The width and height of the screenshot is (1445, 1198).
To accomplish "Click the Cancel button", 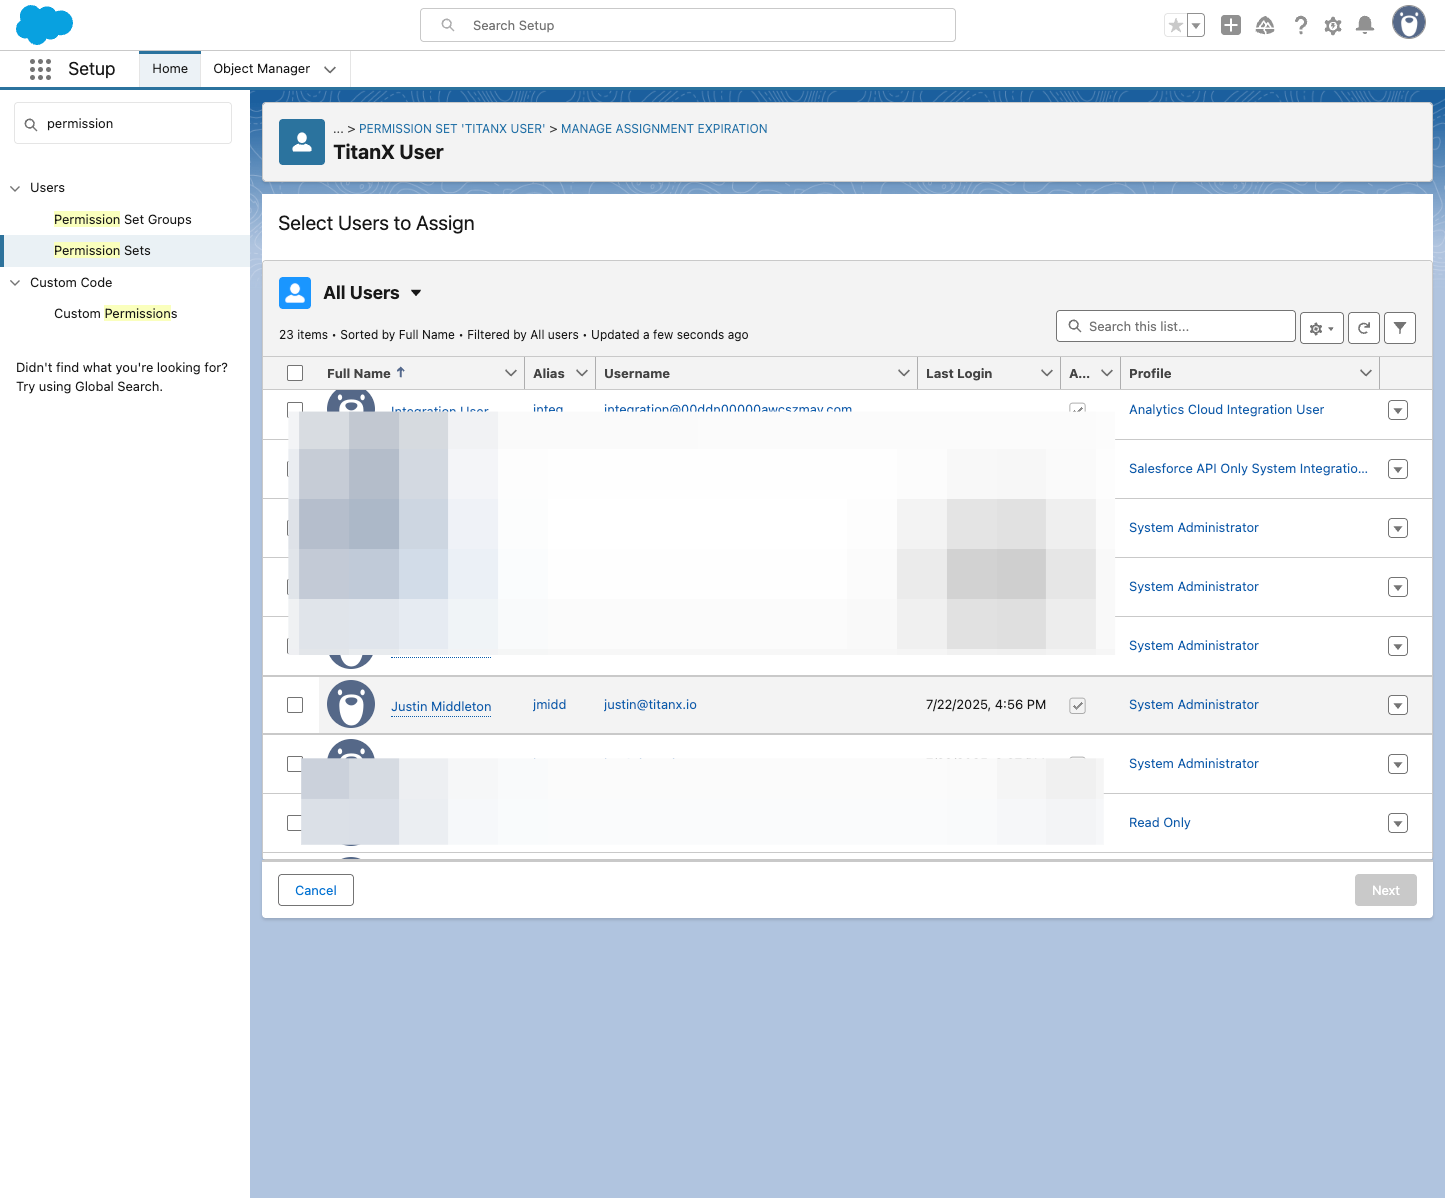I will pyautogui.click(x=316, y=890).
